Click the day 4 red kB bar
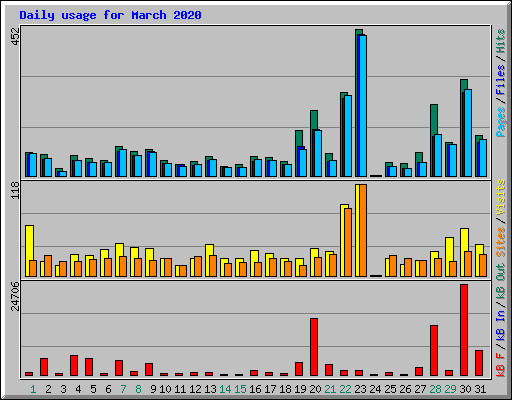The image size is (512, 400). 74,366
